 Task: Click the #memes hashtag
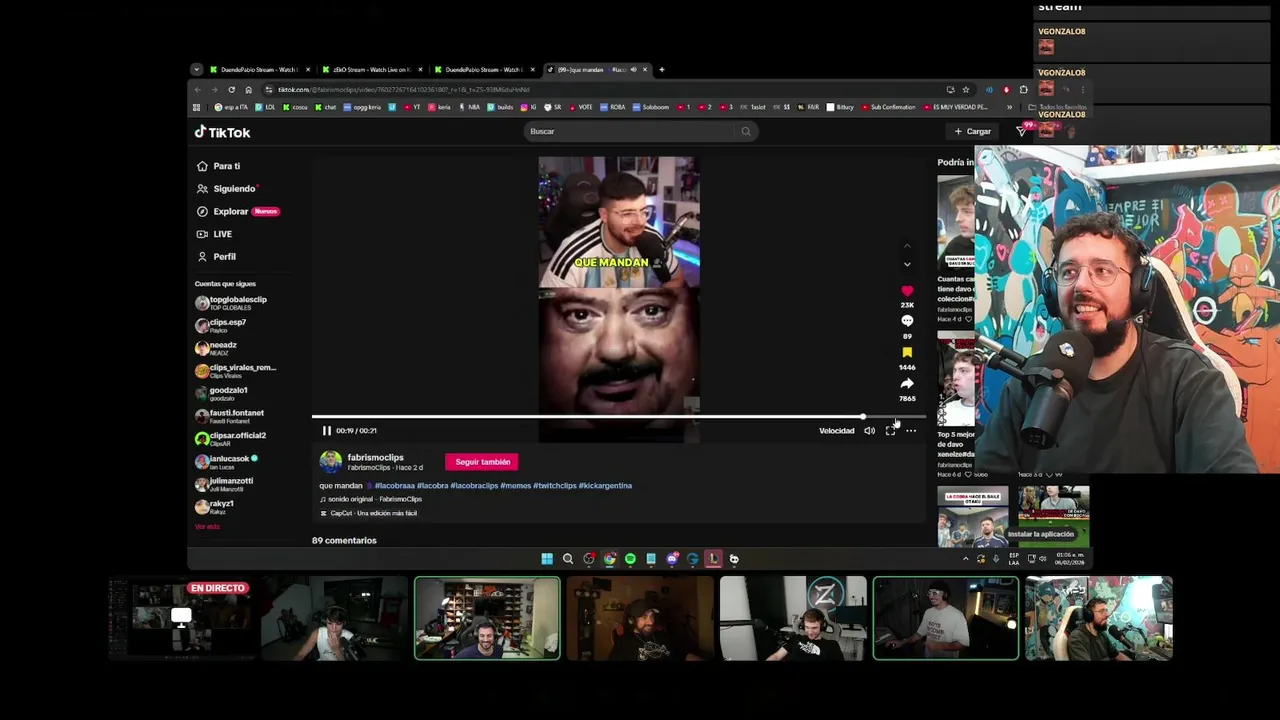[x=515, y=486]
